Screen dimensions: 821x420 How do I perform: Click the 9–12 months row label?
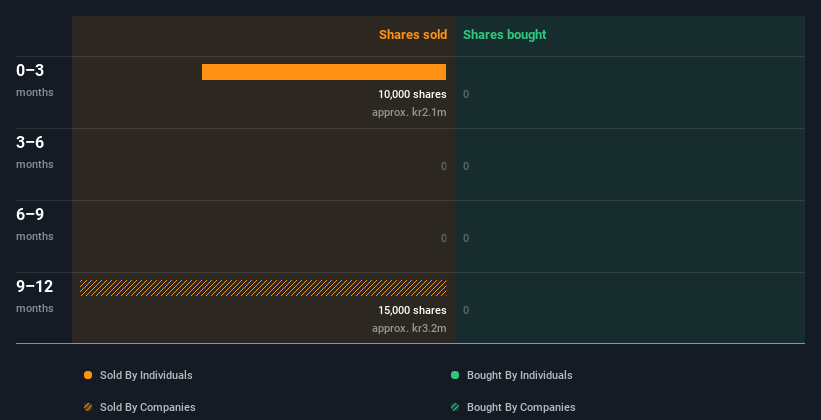35,296
